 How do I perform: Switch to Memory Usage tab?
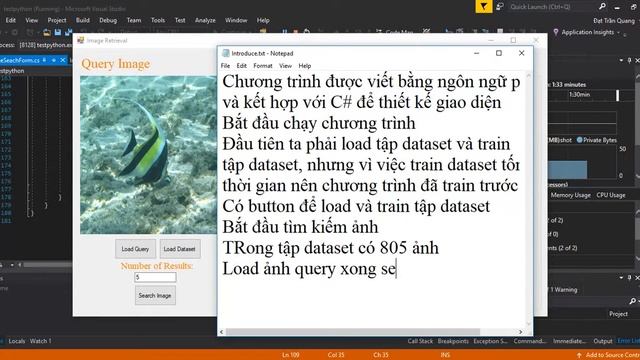570,195
